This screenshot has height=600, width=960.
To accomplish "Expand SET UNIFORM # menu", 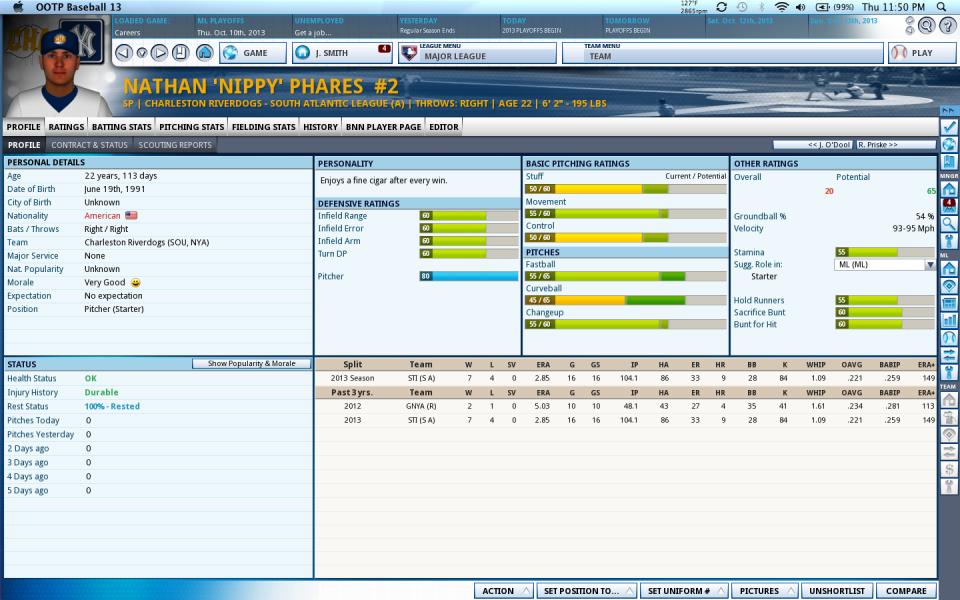I will point(684,591).
